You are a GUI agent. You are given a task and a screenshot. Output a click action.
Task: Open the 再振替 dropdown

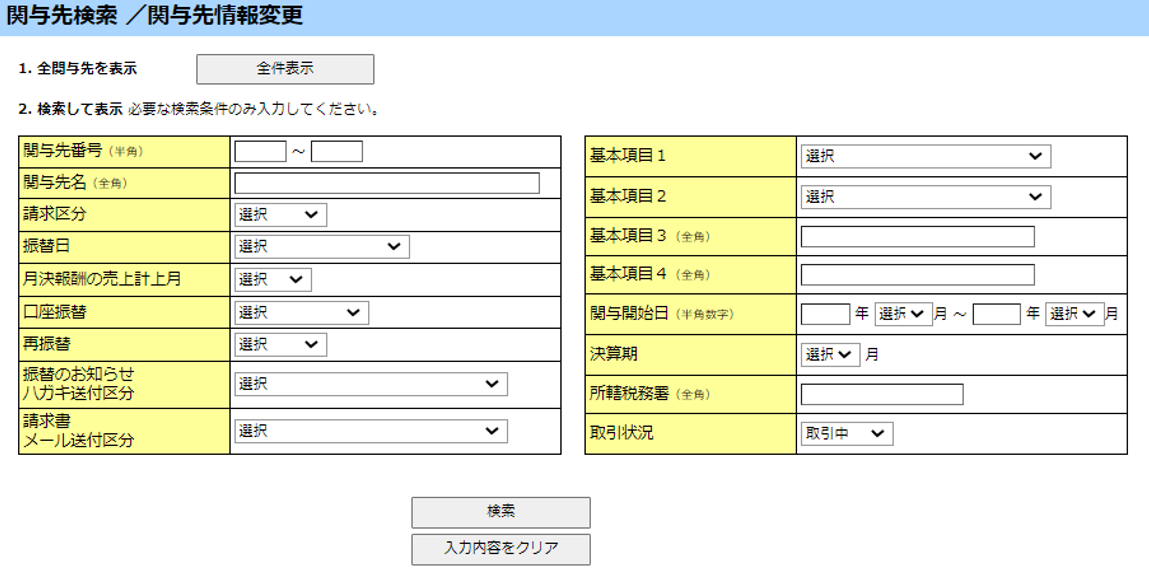click(280, 345)
